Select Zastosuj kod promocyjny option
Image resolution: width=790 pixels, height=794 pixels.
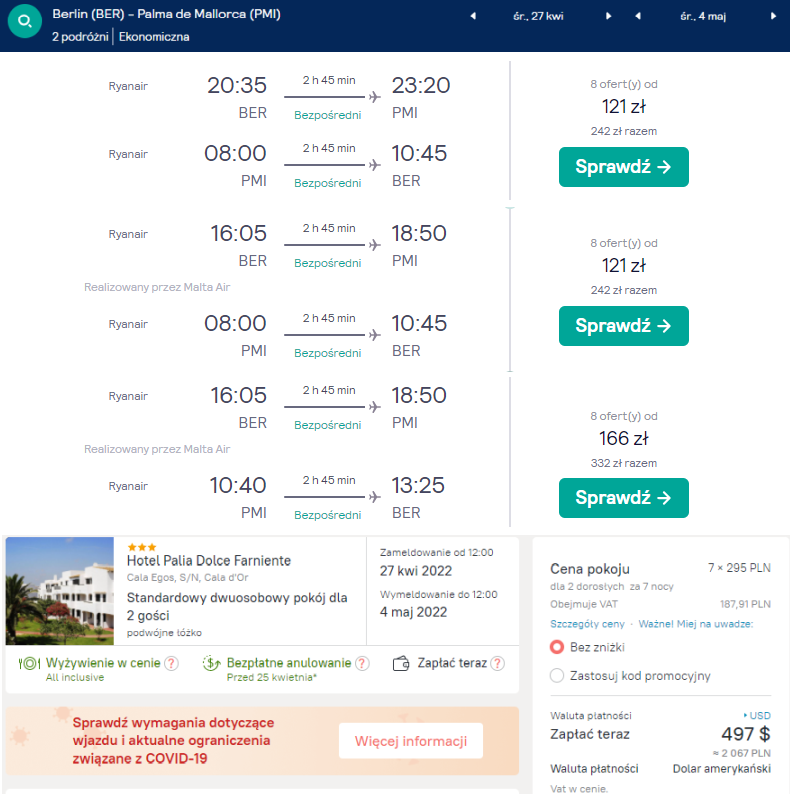pyautogui.click(x=557, y=676)
